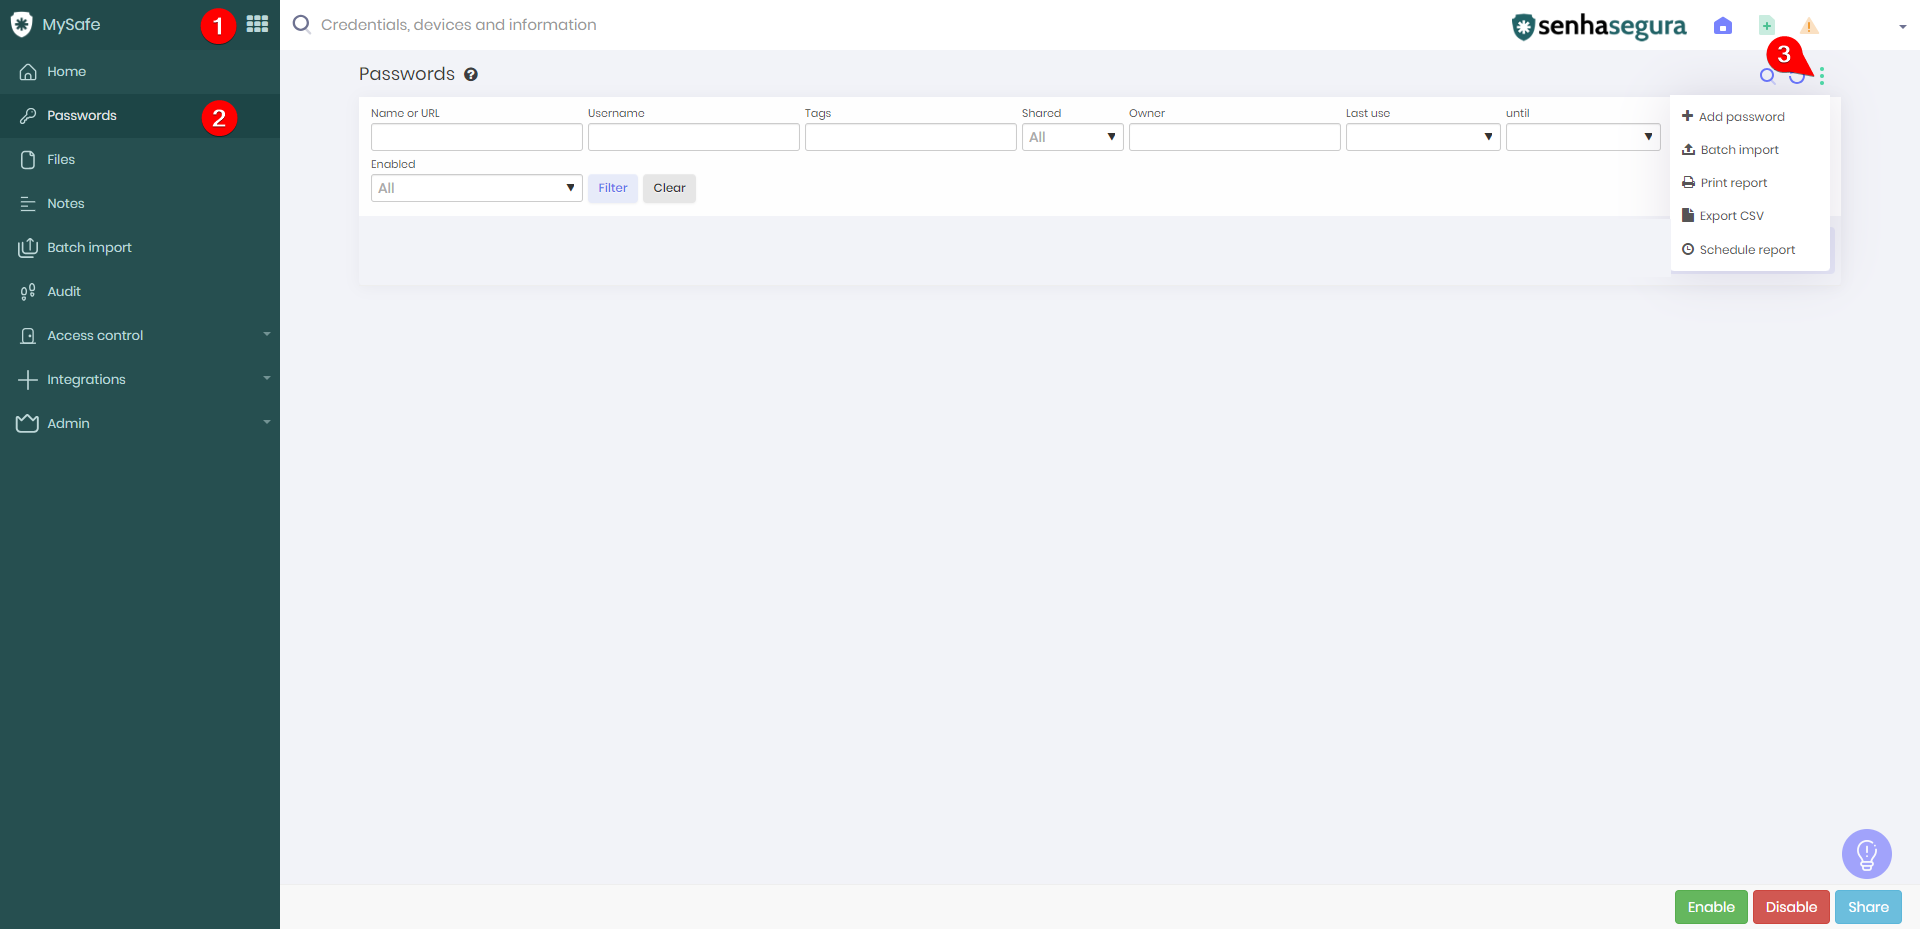Click the Admin crown icon in sidebar

(28, 424)
